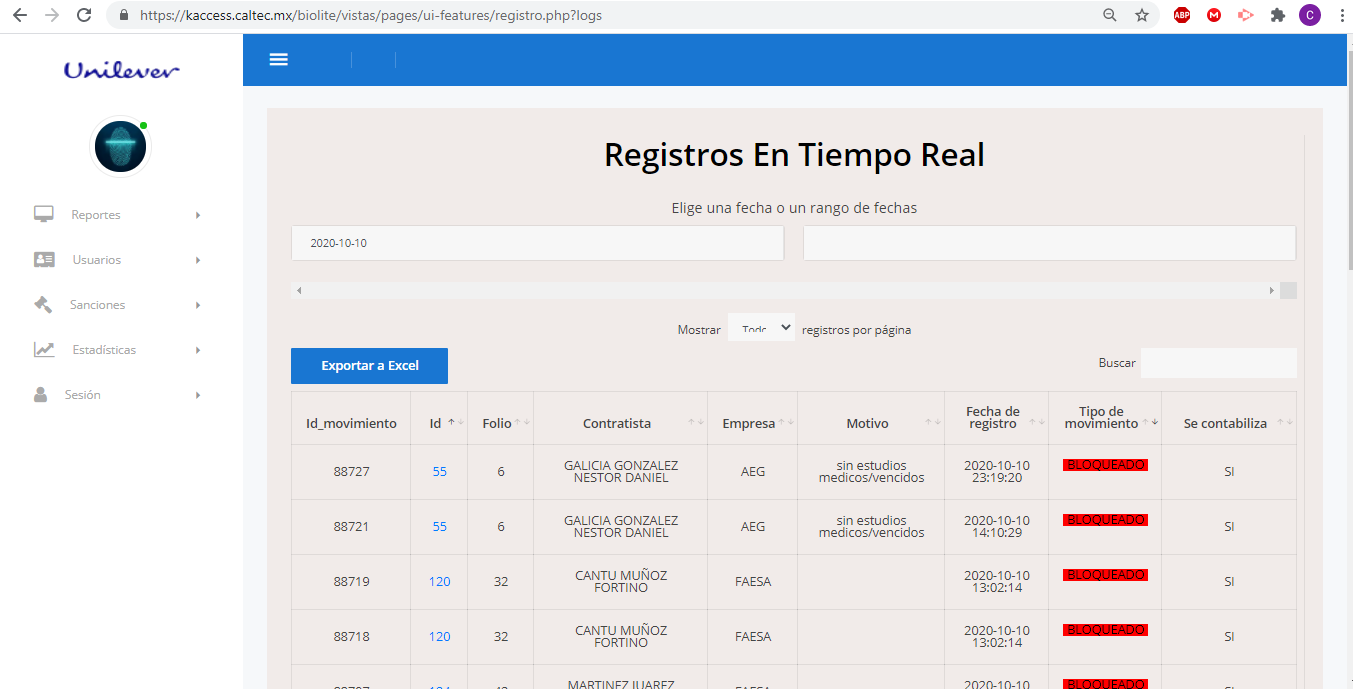Open the purple C profile avatar

point(1309,15)
